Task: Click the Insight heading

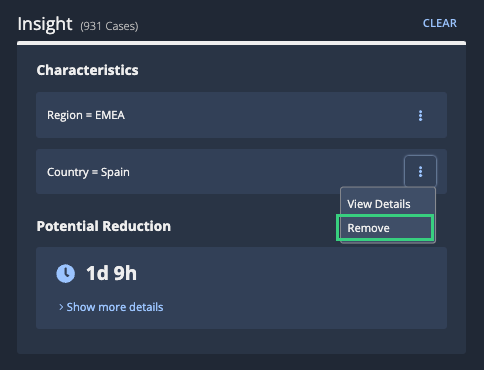Action: click(45, 24)
